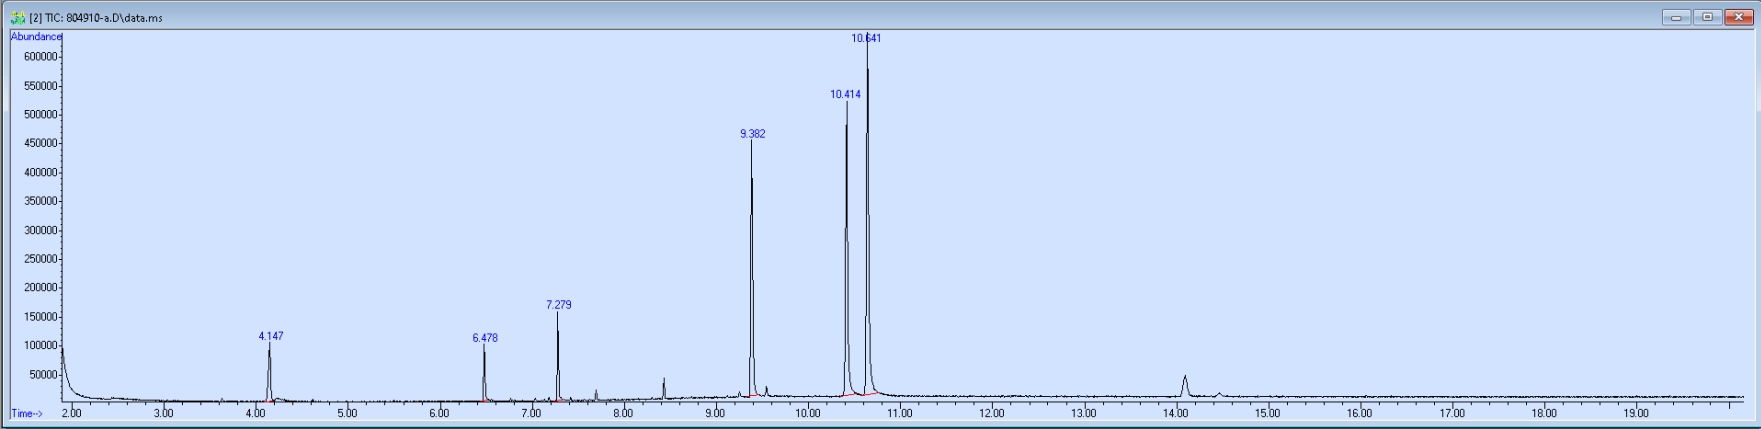Click the x-axis tick 4.00
This screenshot has width=1761, height=429.
click(255, 413)
